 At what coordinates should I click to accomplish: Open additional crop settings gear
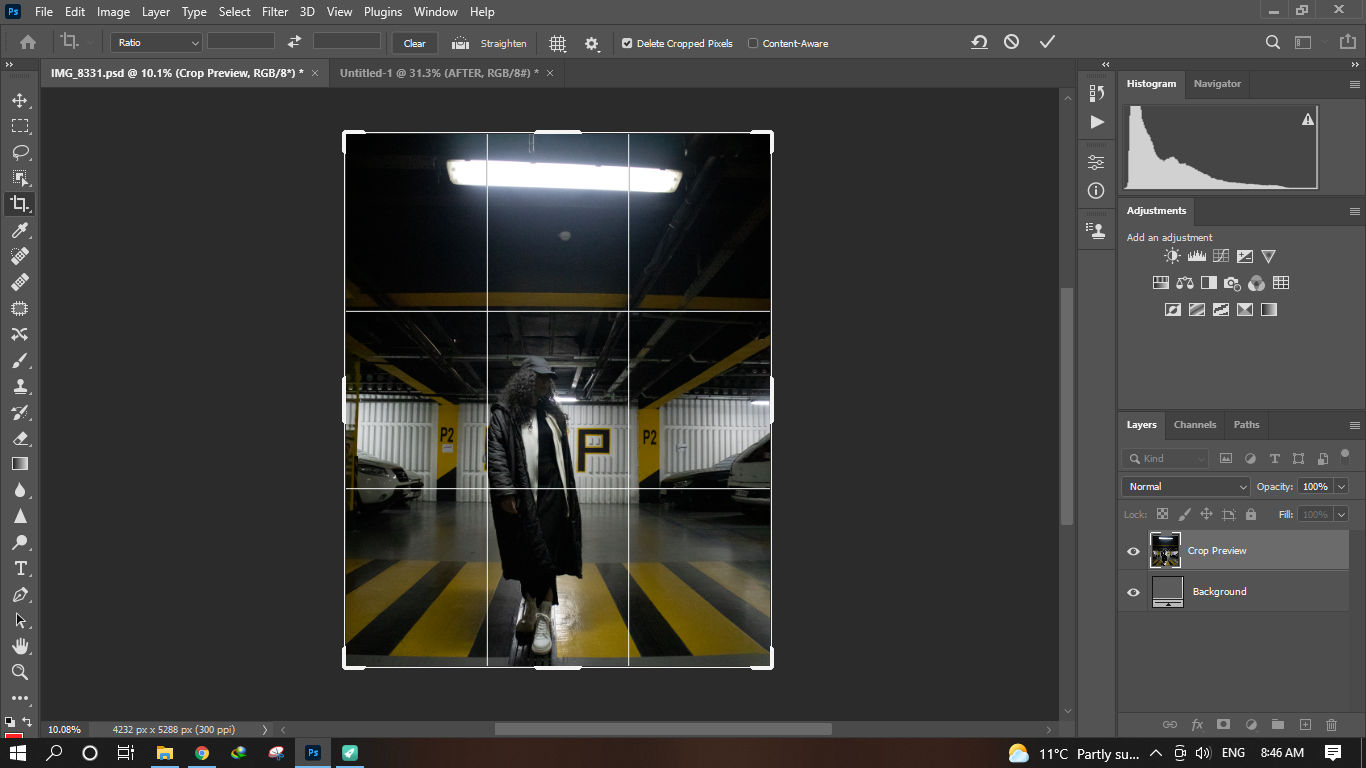click(592, 43)
